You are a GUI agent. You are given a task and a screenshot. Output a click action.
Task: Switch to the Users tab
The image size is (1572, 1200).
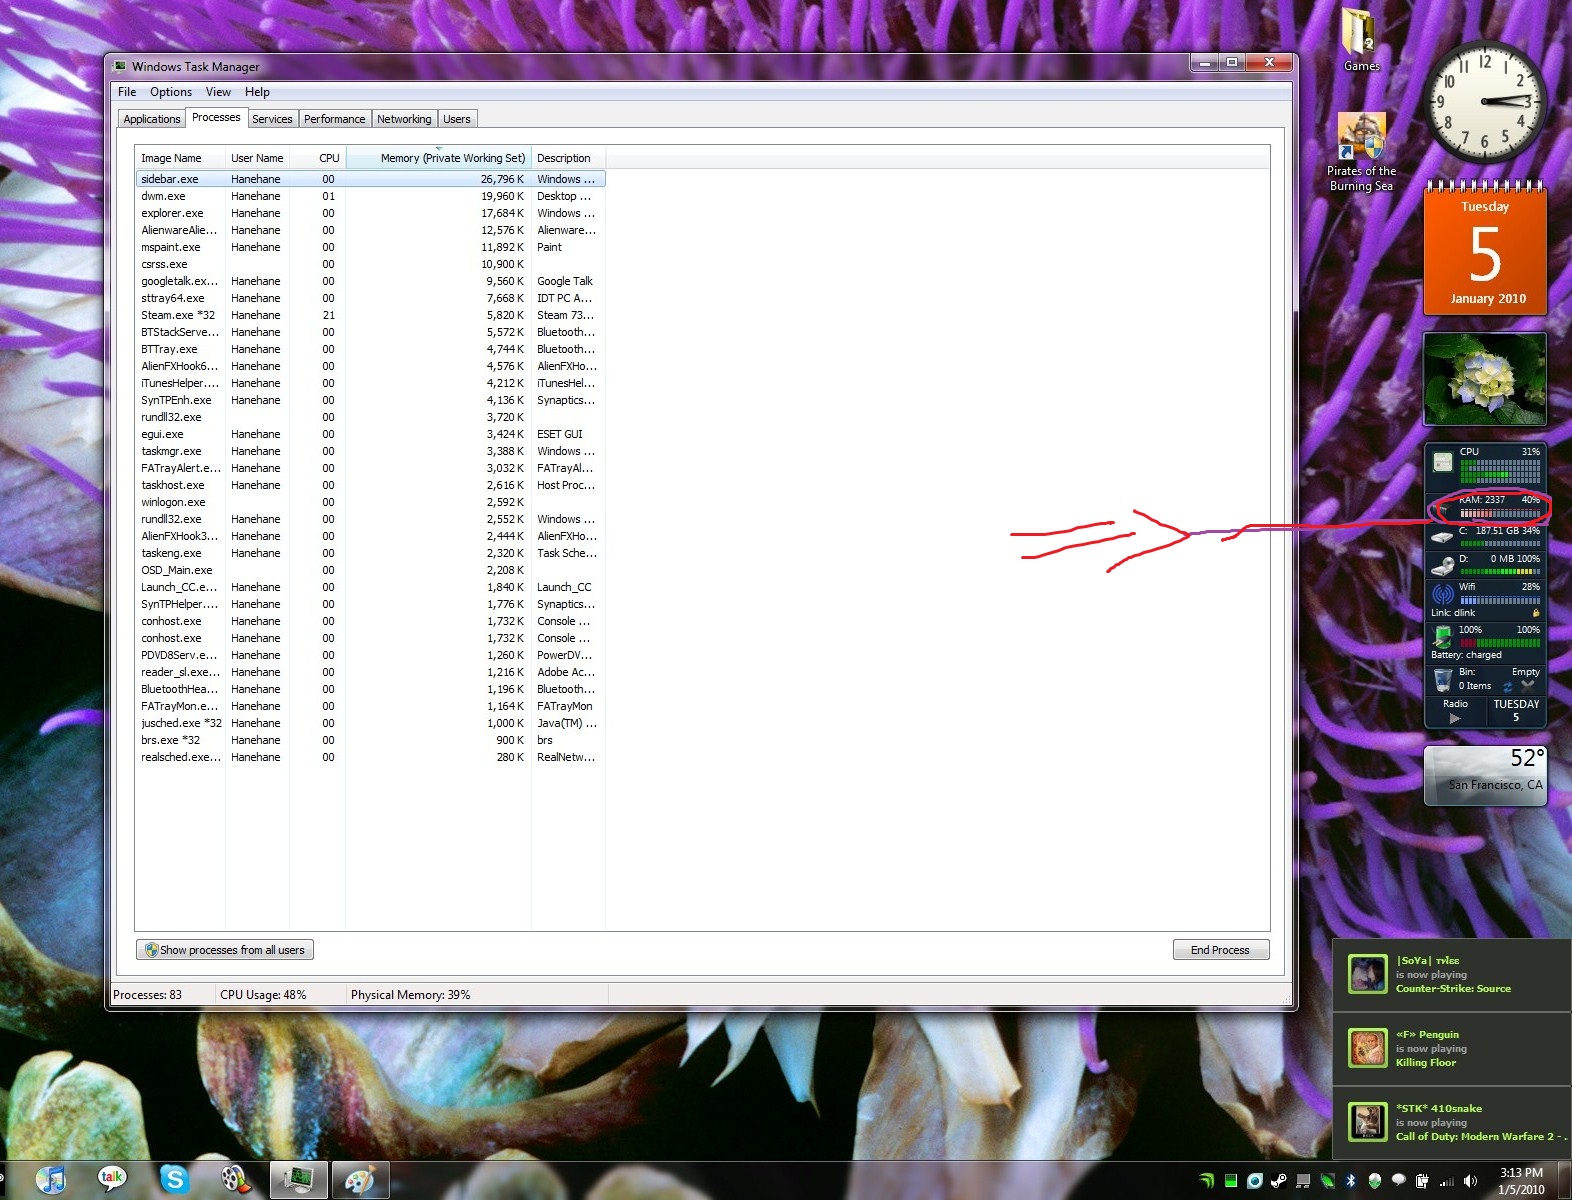click(x=457, y=119)
